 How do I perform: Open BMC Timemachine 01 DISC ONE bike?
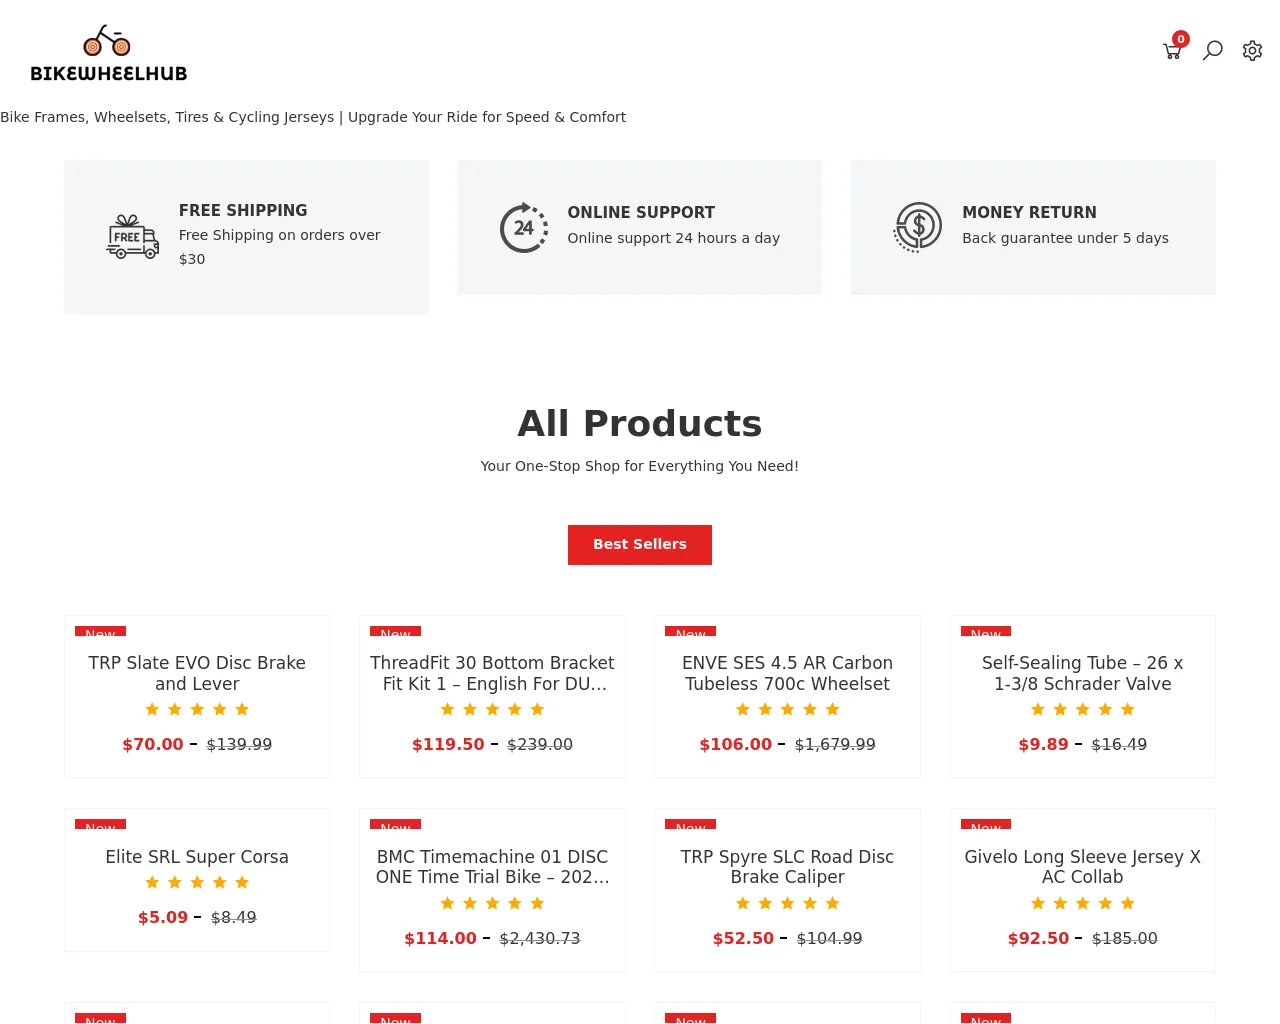[x=492, y=867]
